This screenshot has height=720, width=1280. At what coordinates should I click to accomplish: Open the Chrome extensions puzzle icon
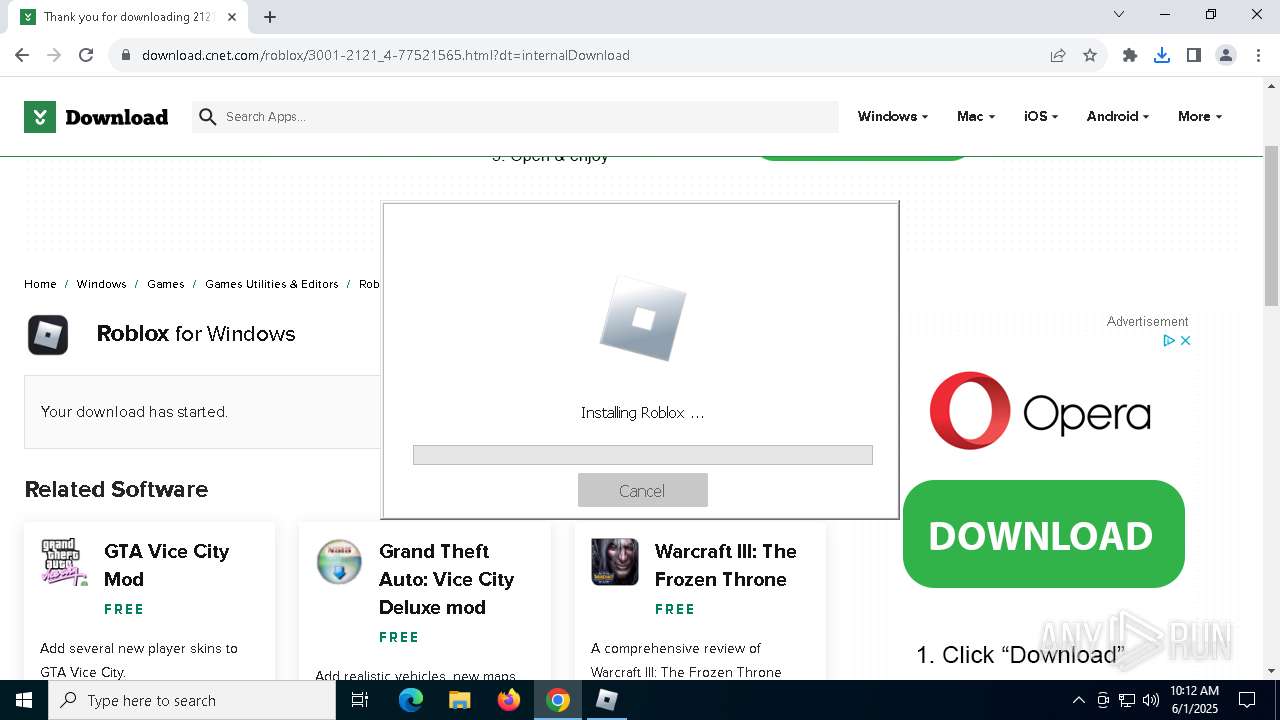click(x=1130, y=55)
